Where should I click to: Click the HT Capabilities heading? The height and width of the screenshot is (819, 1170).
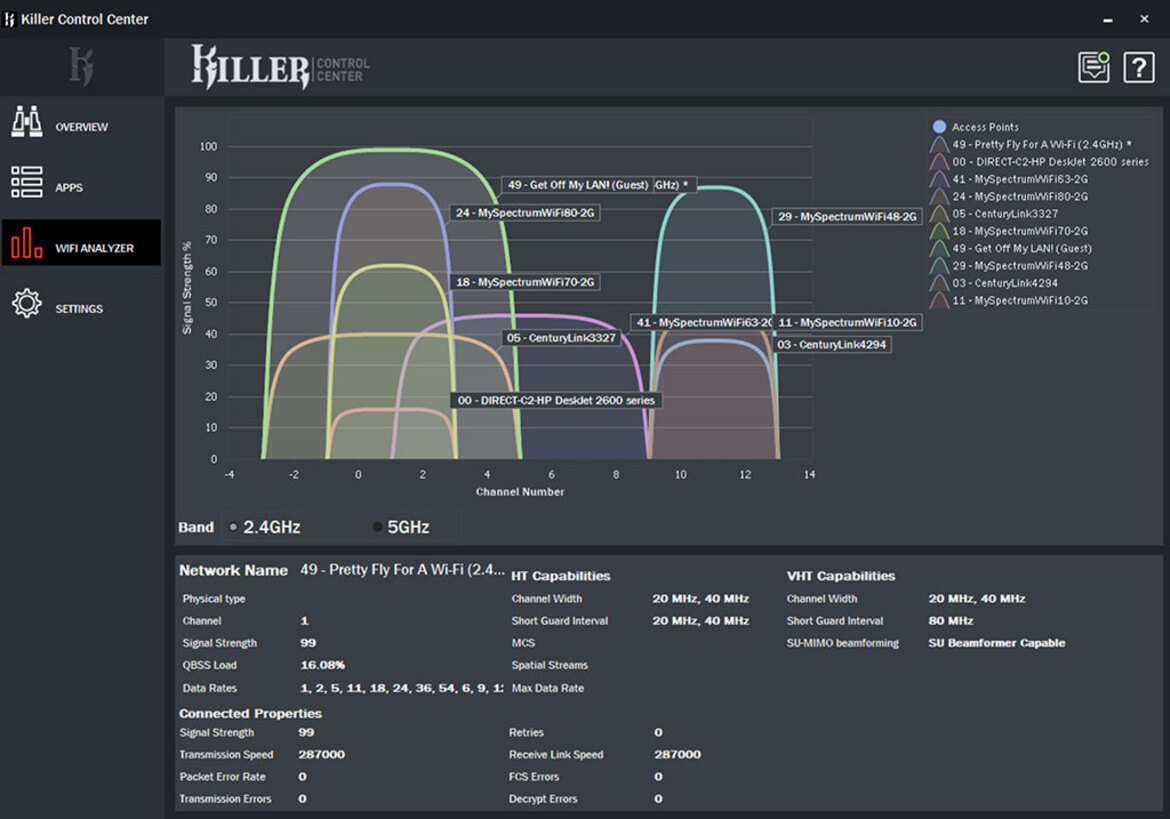(560, 576)
